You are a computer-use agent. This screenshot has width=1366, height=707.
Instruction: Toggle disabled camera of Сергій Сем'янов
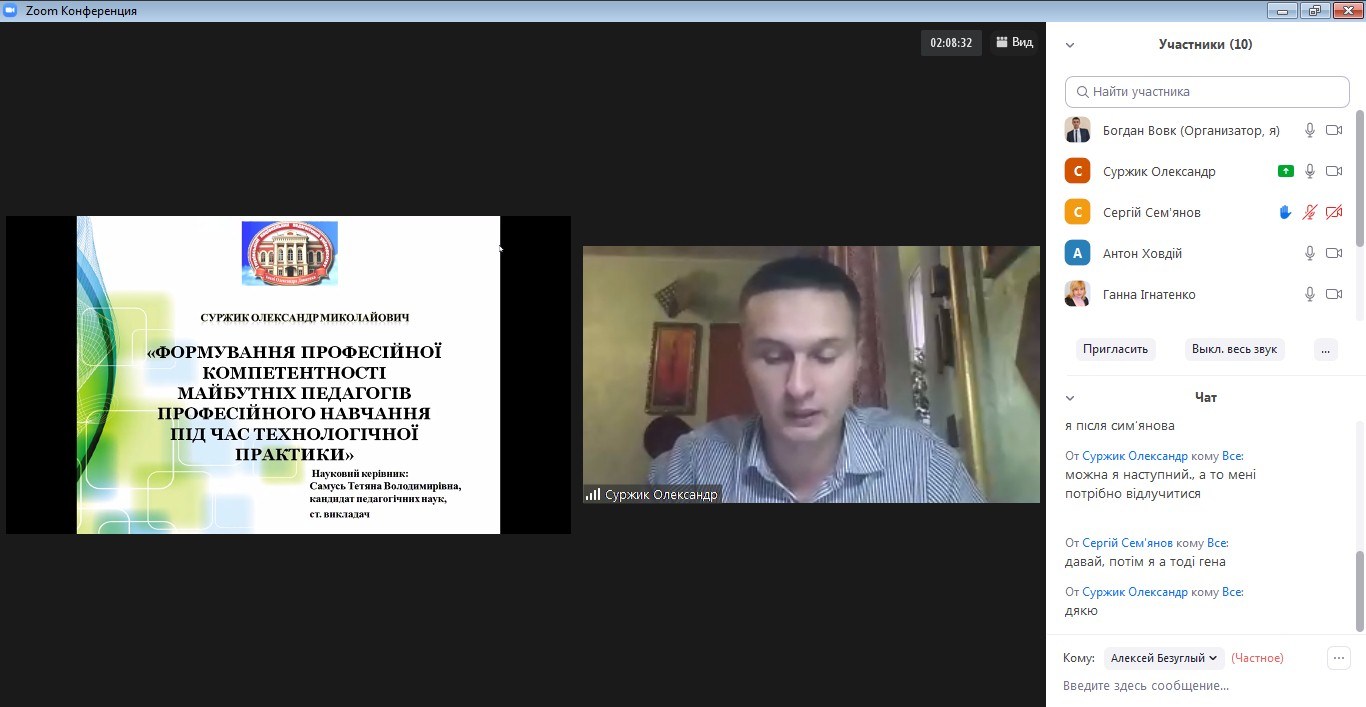pos(1334,213)
